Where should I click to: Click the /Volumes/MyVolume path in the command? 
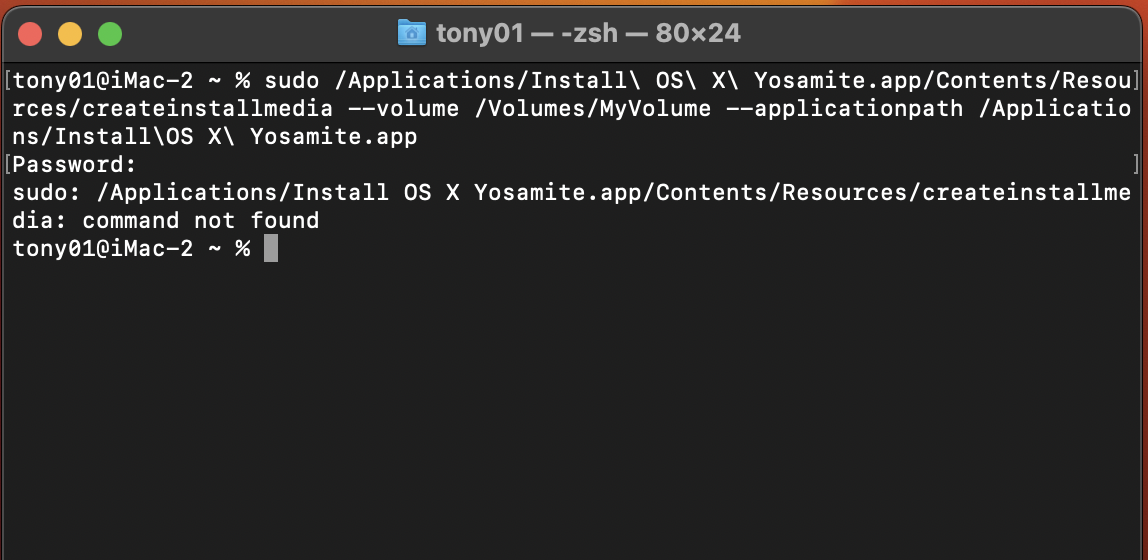pos(592,108)
